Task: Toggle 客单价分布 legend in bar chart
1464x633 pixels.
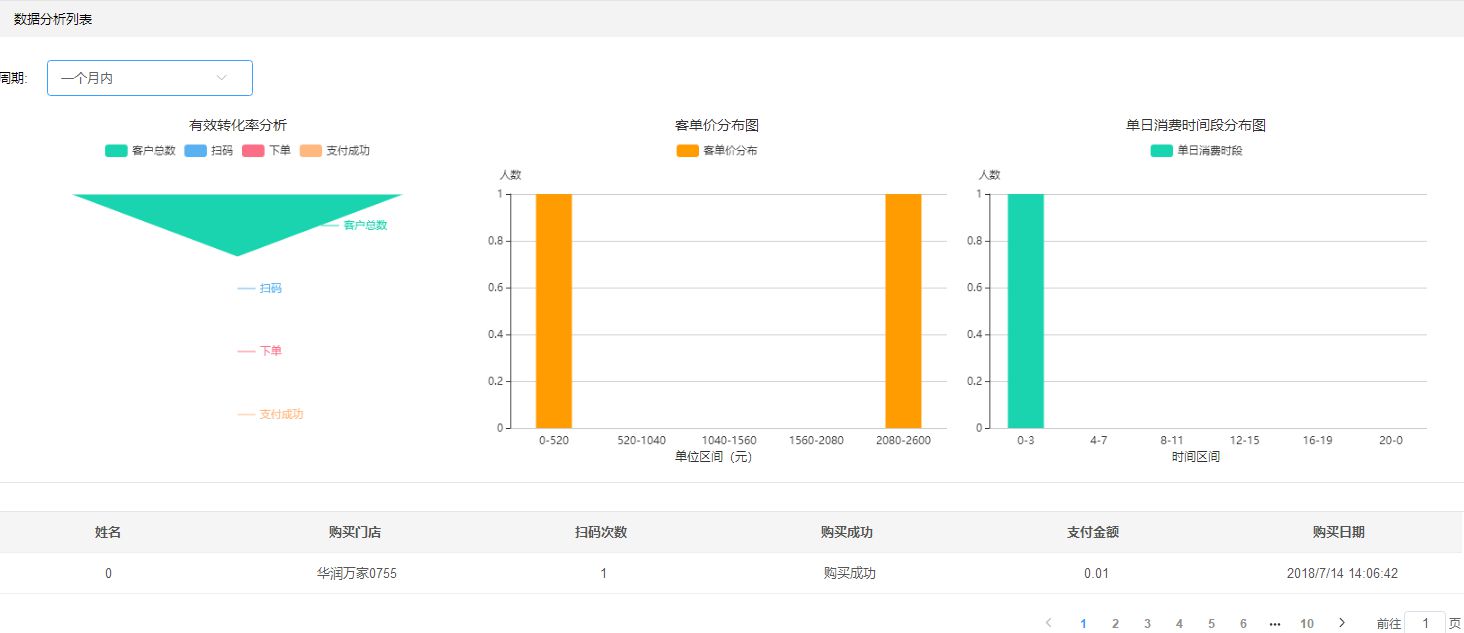Action: pos(717,151)
